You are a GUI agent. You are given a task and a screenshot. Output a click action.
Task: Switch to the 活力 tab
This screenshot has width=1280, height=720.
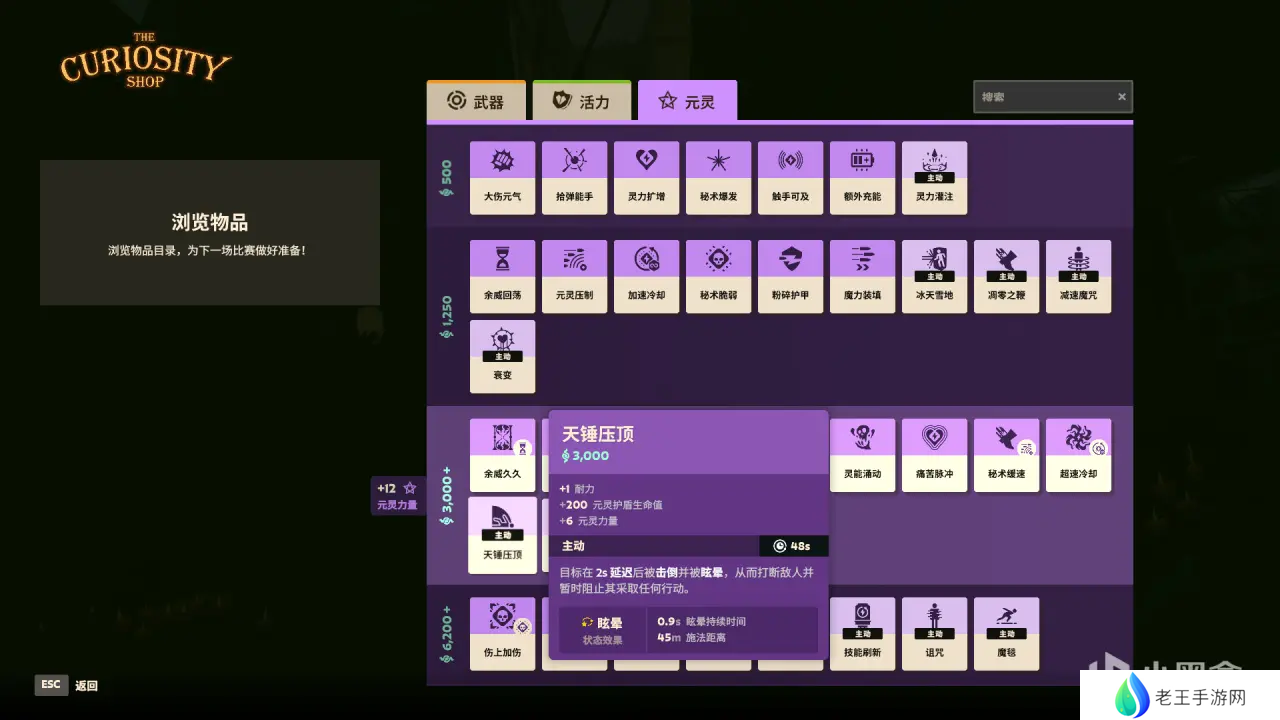(581, 101)
